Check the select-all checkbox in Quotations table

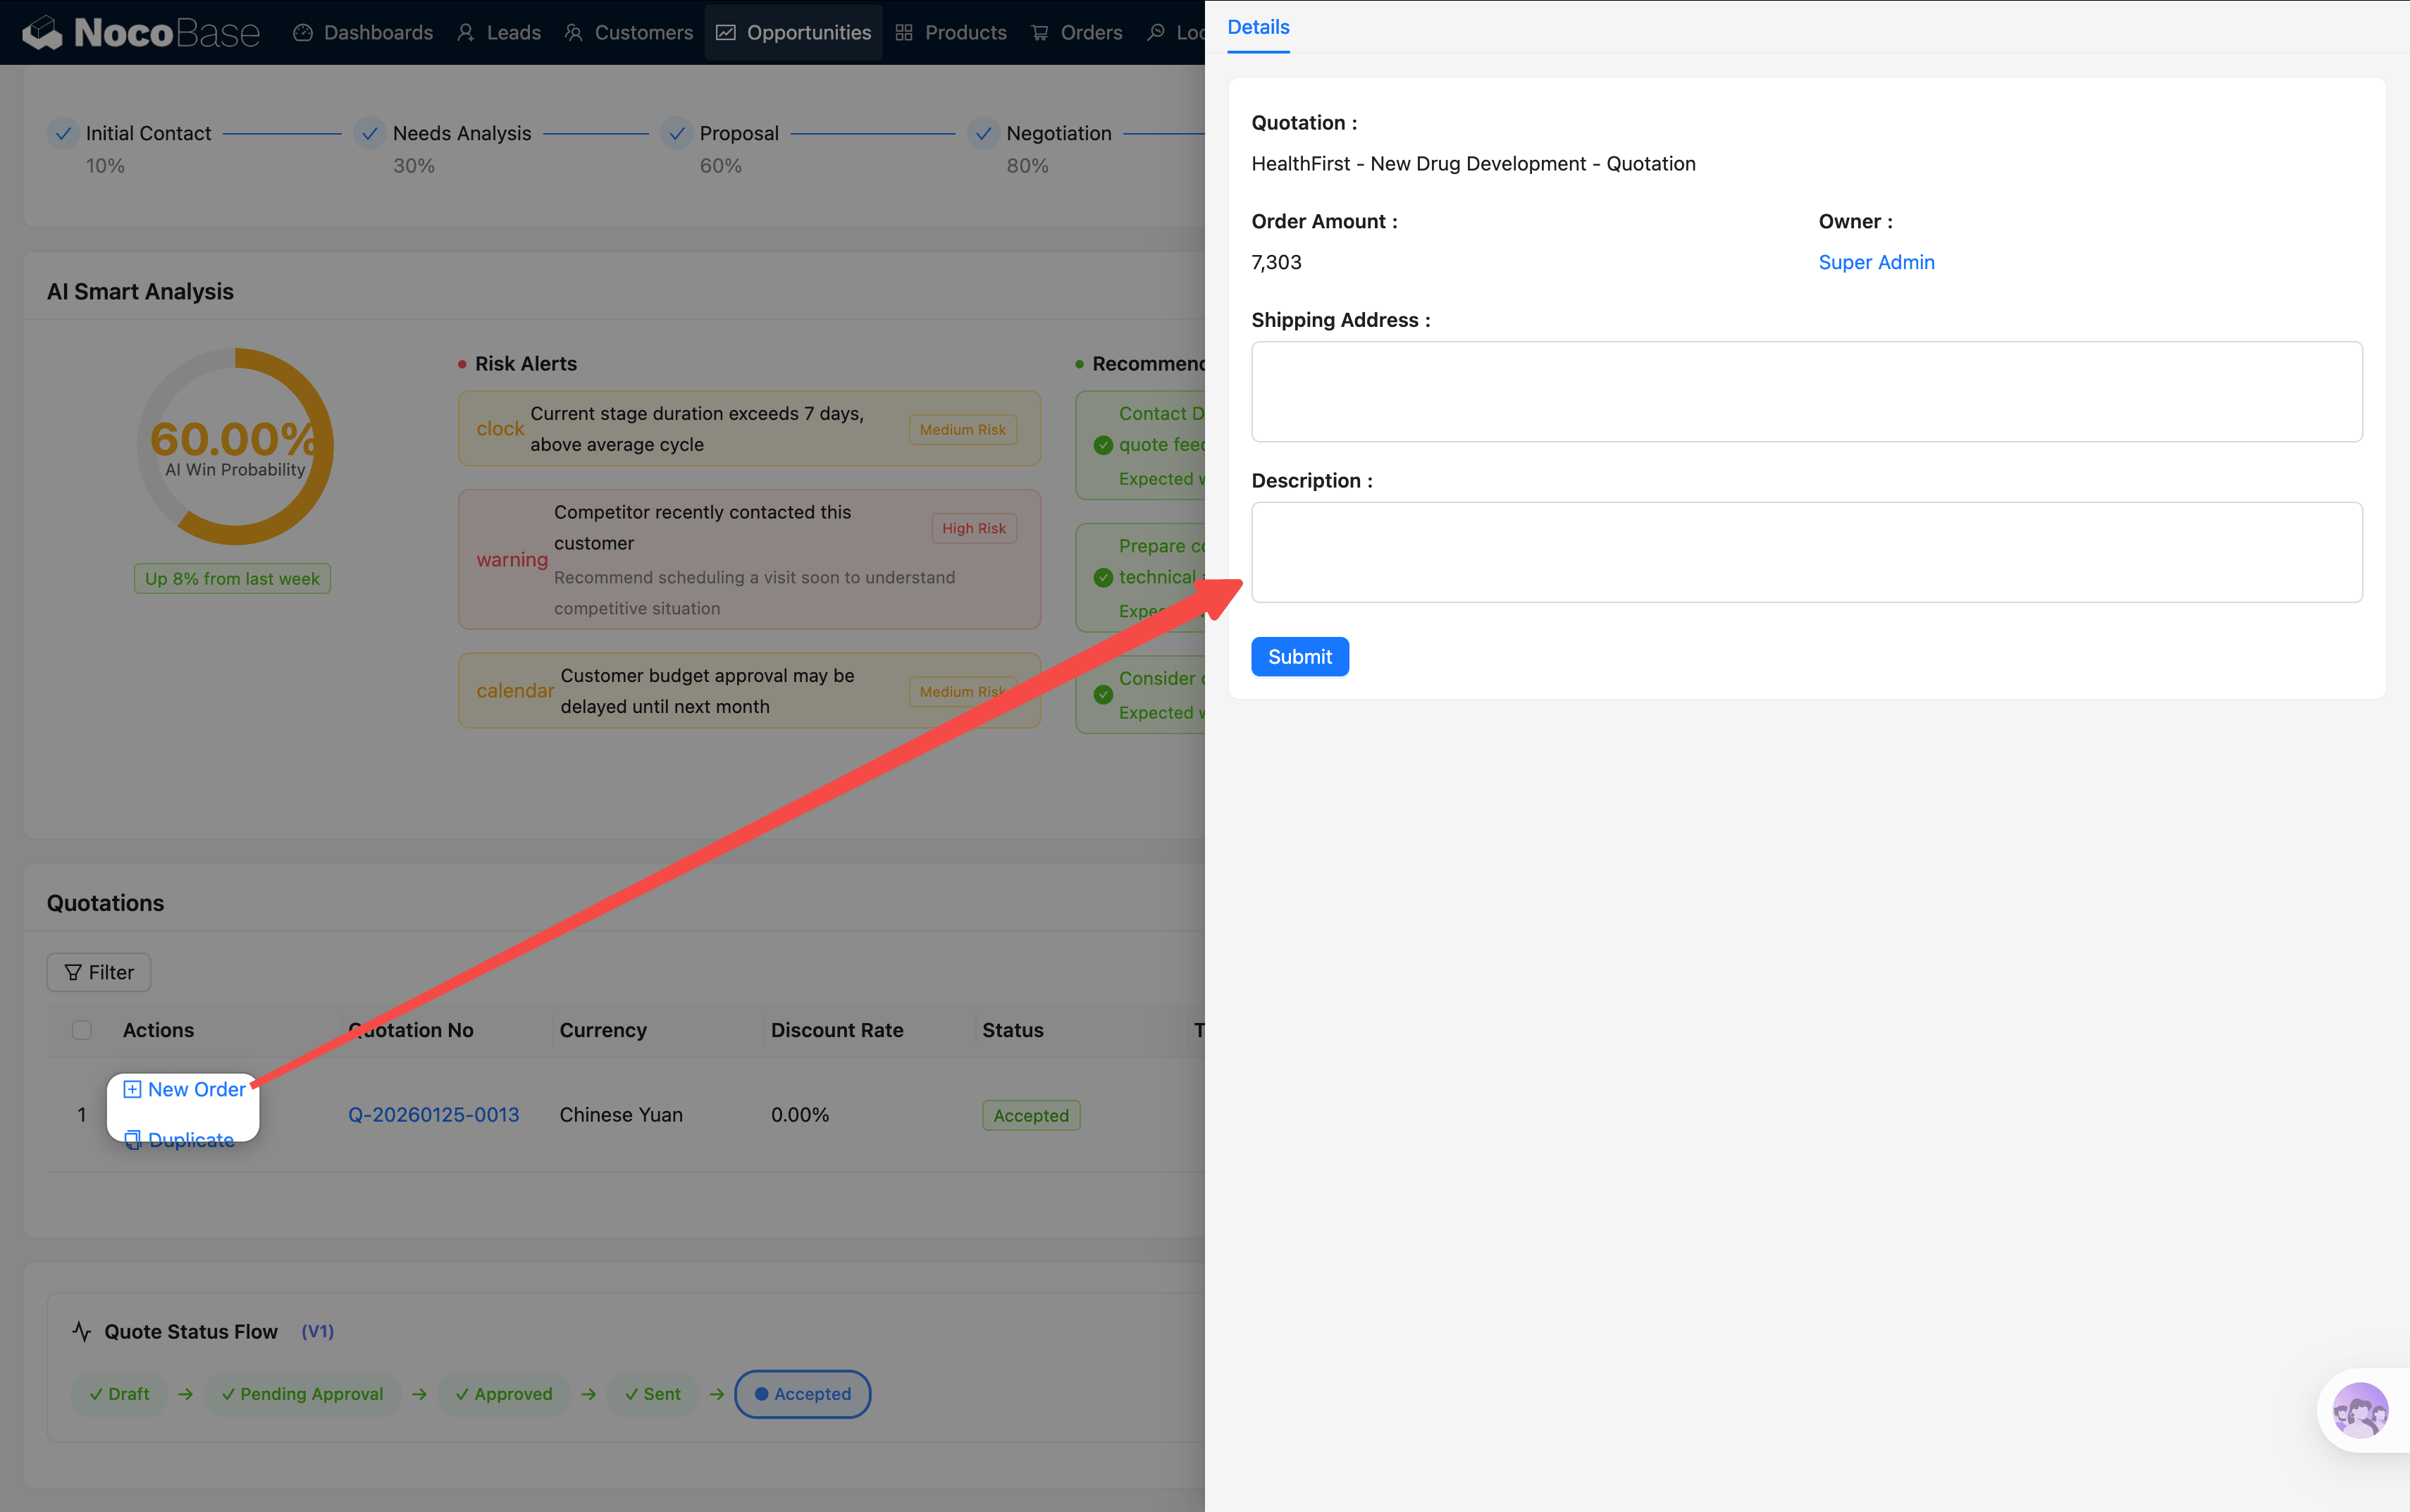click(82, 1030)
